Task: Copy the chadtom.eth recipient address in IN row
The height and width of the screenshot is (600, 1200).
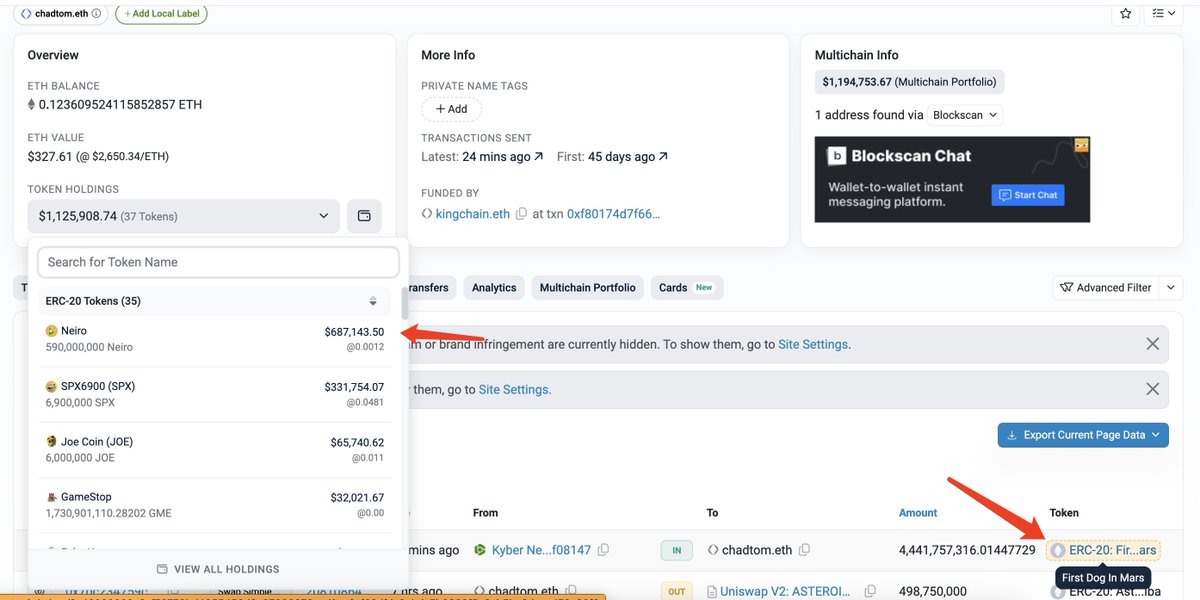Action: (x=804, y=550)
